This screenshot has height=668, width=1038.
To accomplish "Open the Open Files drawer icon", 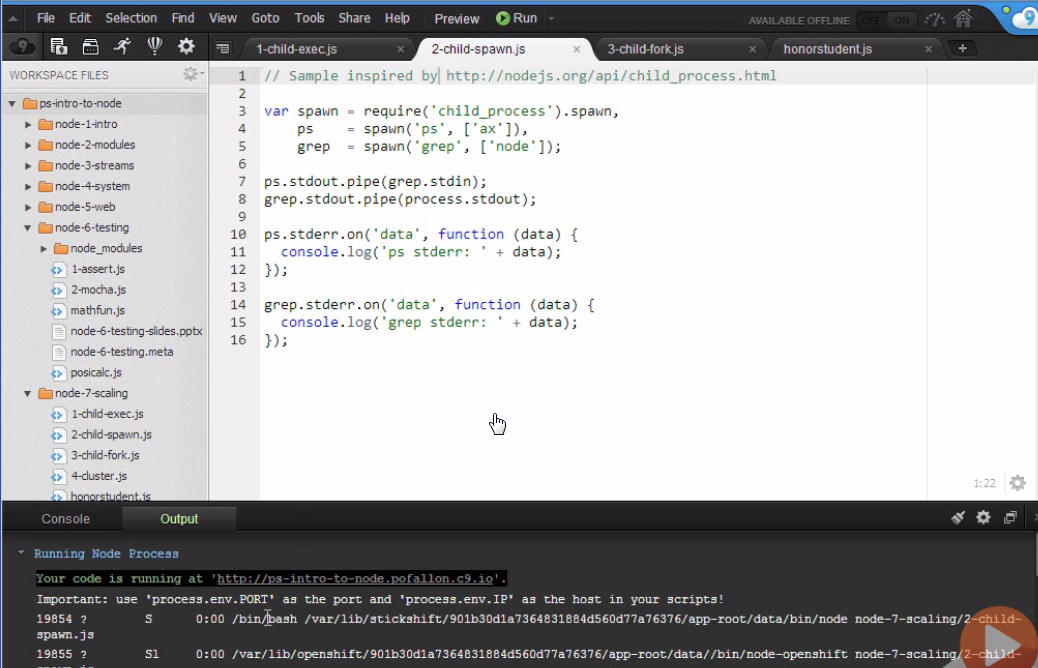I will click(x=90, y=46).
